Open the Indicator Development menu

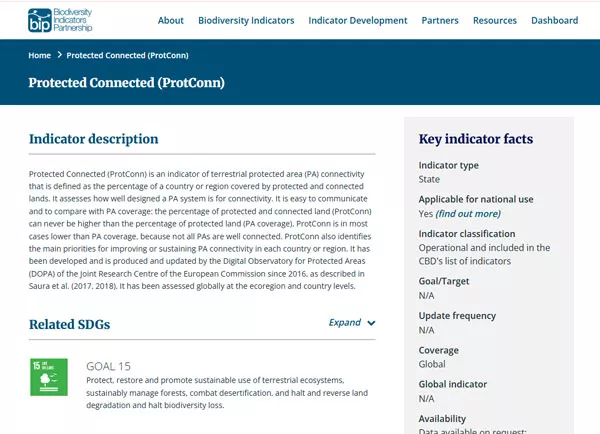(x=358, y=20)
